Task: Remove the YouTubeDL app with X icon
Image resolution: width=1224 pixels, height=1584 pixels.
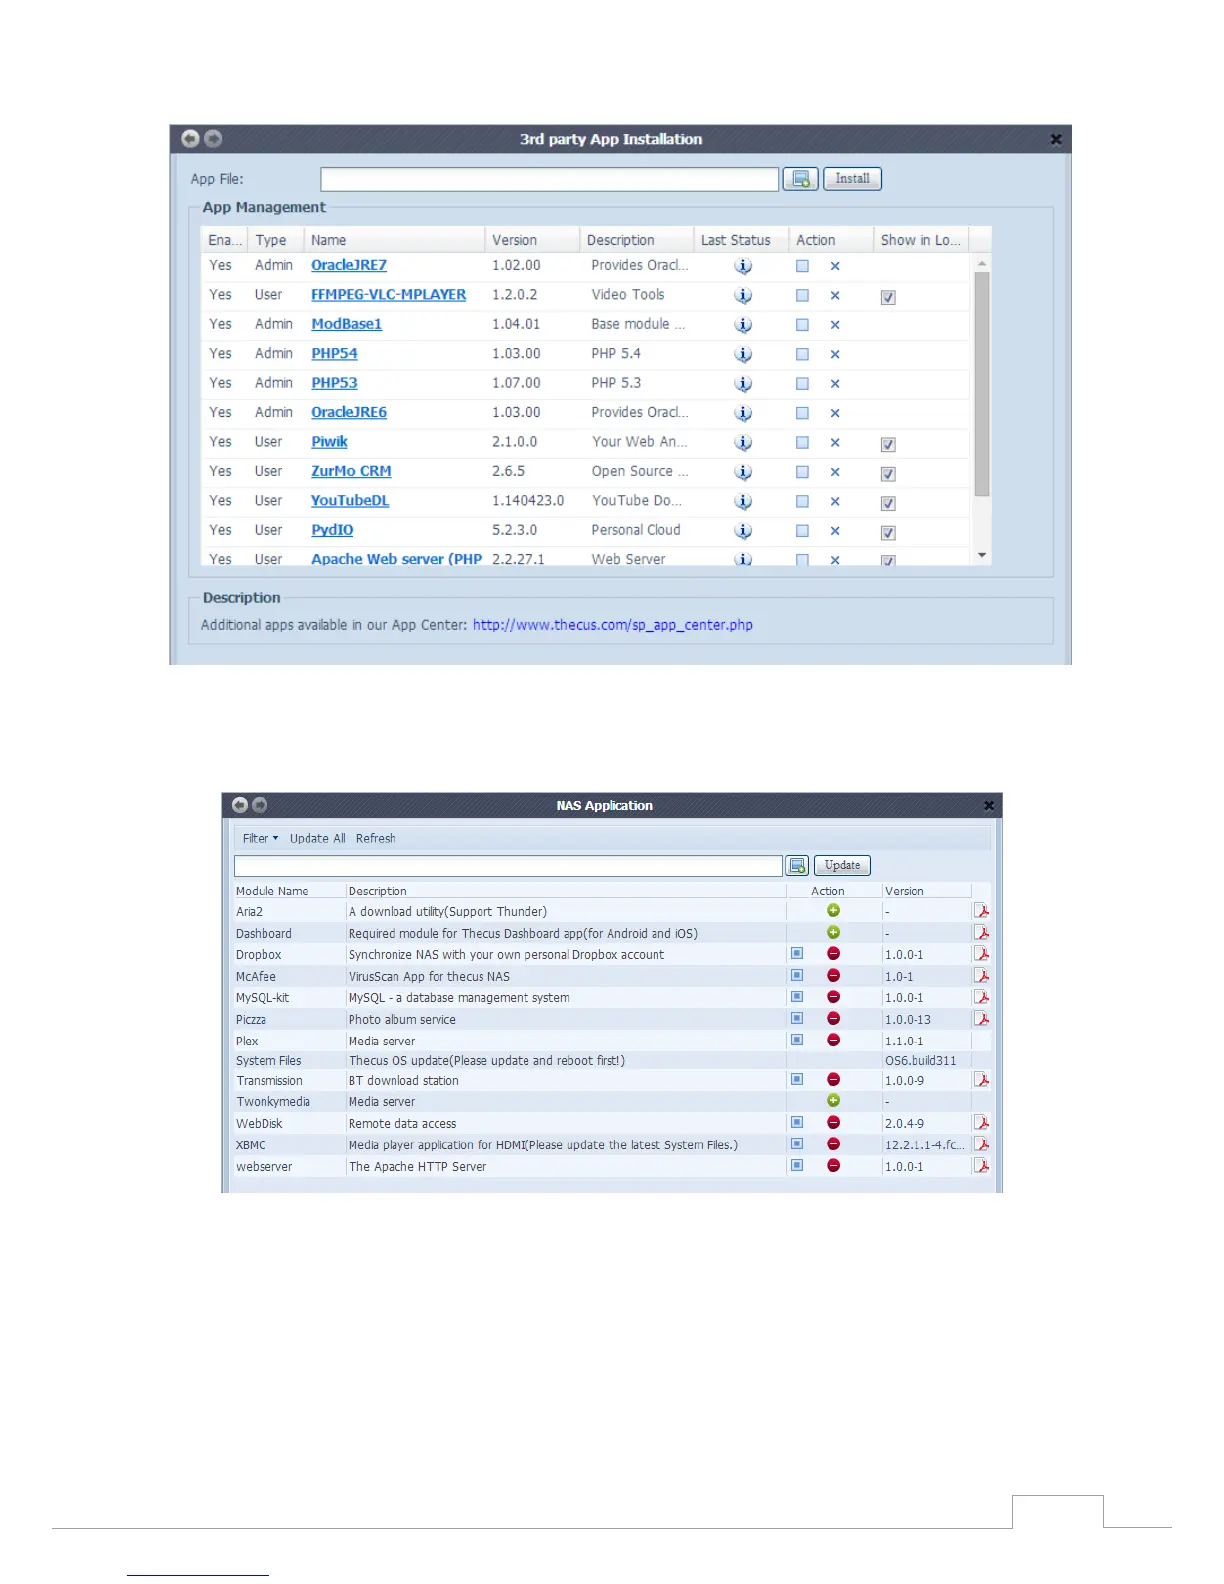Action: coord(835,502)
